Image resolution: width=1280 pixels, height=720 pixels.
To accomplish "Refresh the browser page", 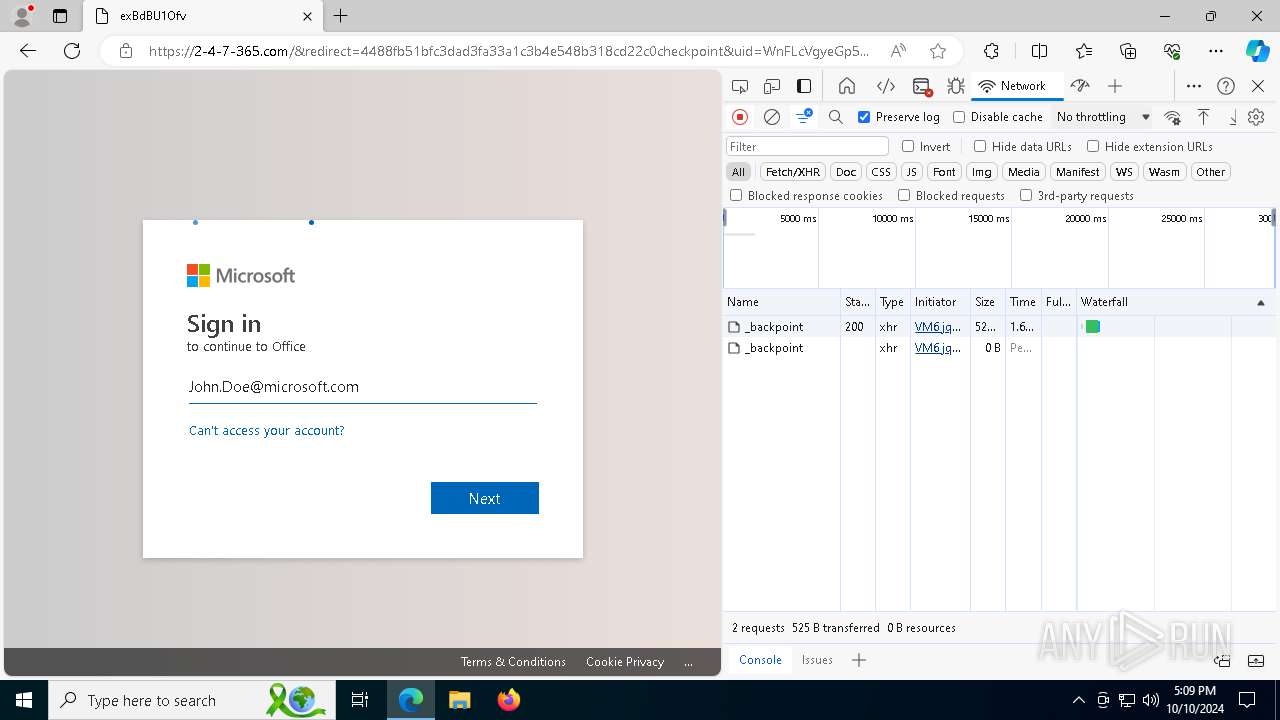I will click(x=72, y=51).
